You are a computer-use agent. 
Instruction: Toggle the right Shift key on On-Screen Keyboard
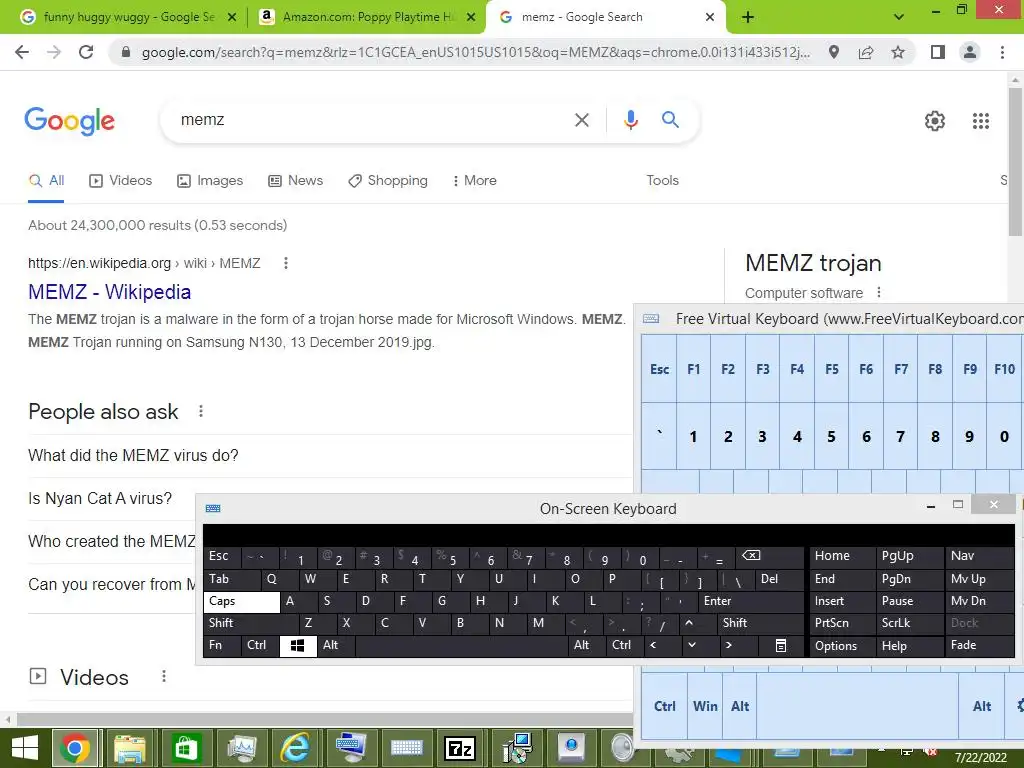[x=761, y=623]
